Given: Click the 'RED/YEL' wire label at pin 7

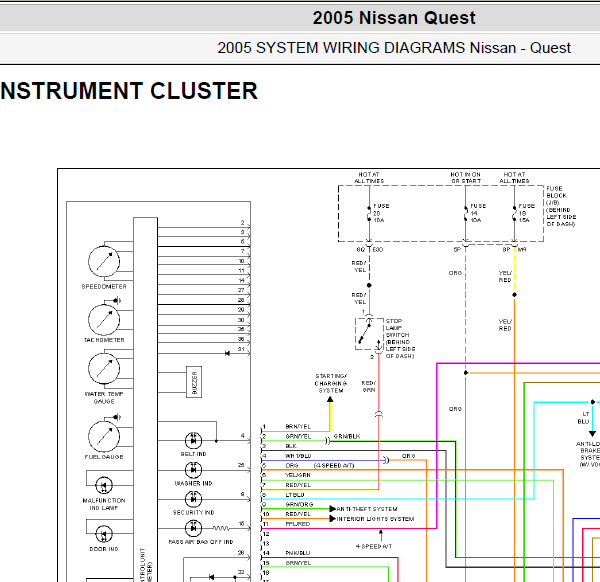Looking at the screenshot, I should click(x=298, y=485).
